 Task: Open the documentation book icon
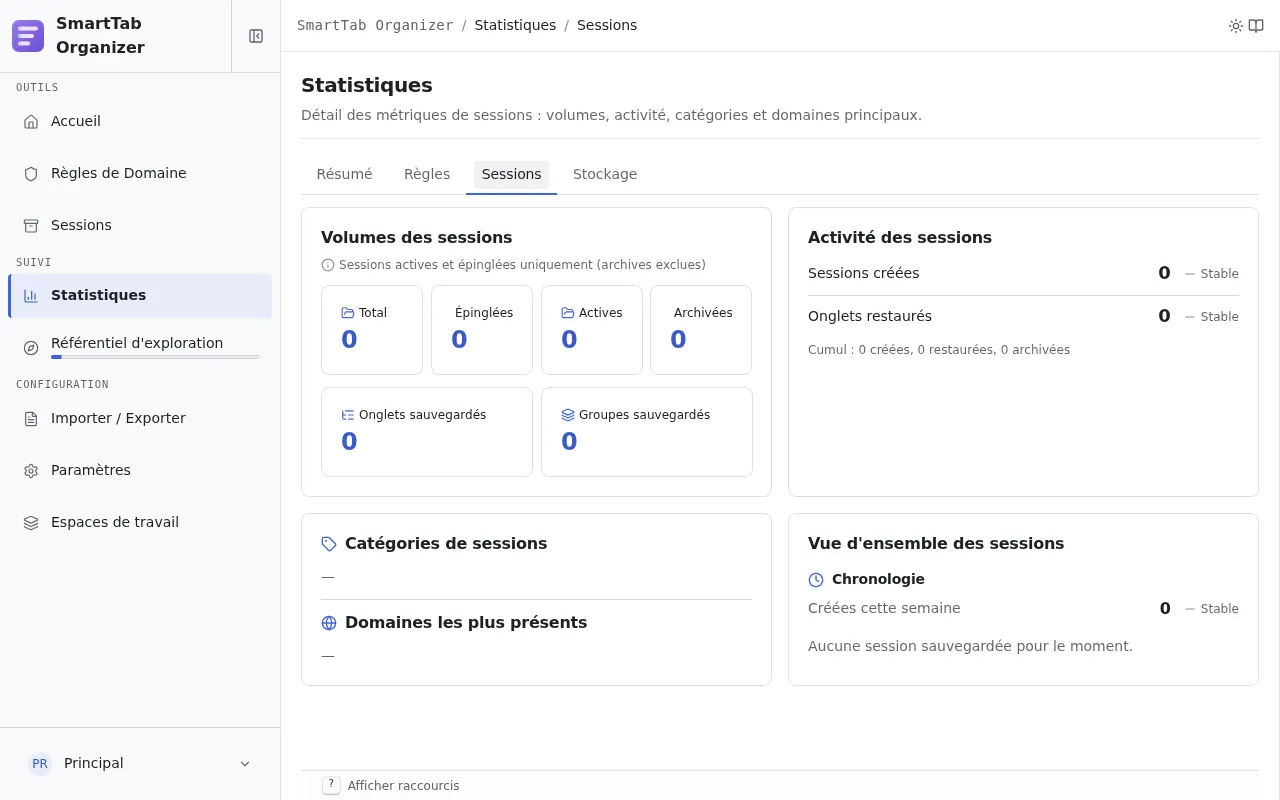click(1256, 26)
